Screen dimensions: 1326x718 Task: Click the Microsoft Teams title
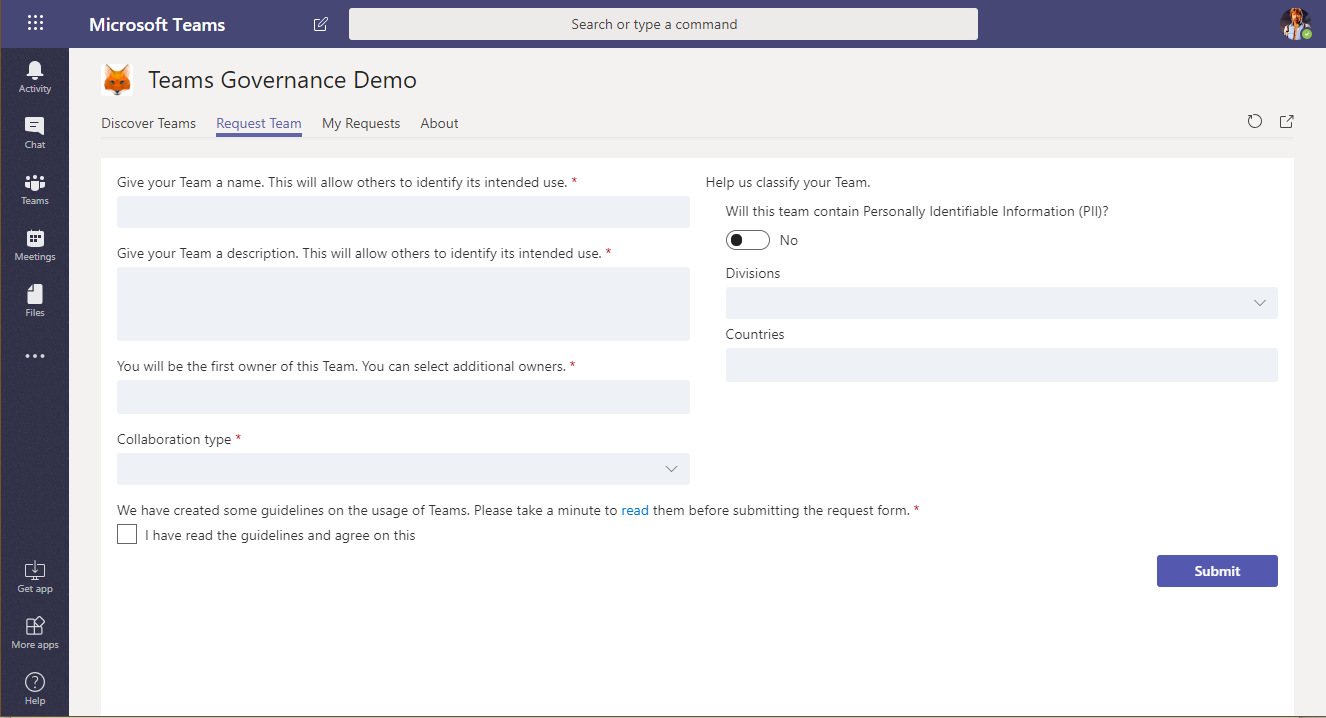157,24
